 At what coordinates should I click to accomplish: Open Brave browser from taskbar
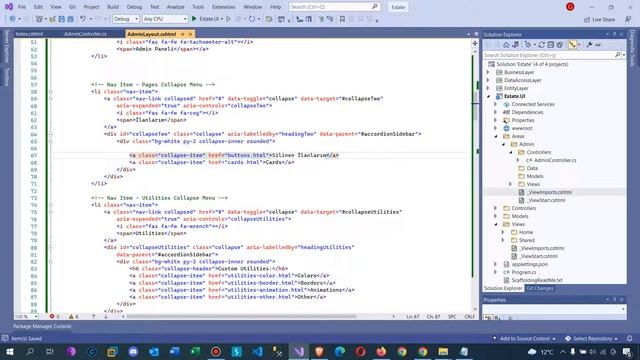pyautogui.click(x=319, y=351)
